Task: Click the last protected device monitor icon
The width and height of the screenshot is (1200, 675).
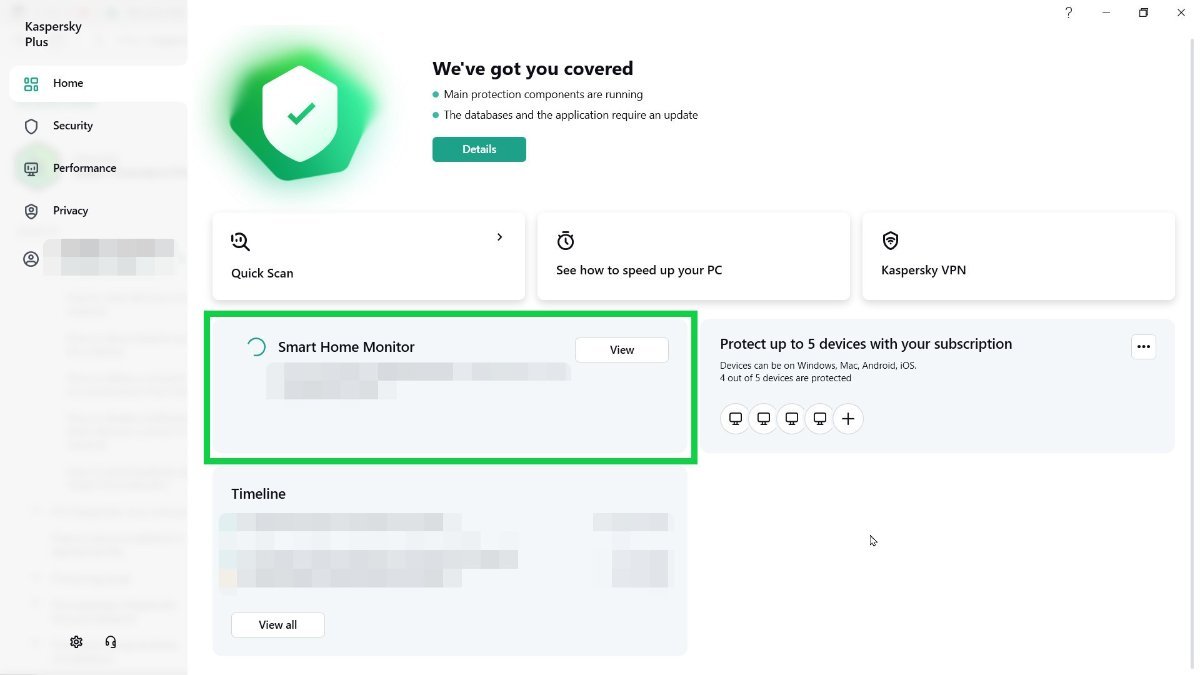Action: 820,418
